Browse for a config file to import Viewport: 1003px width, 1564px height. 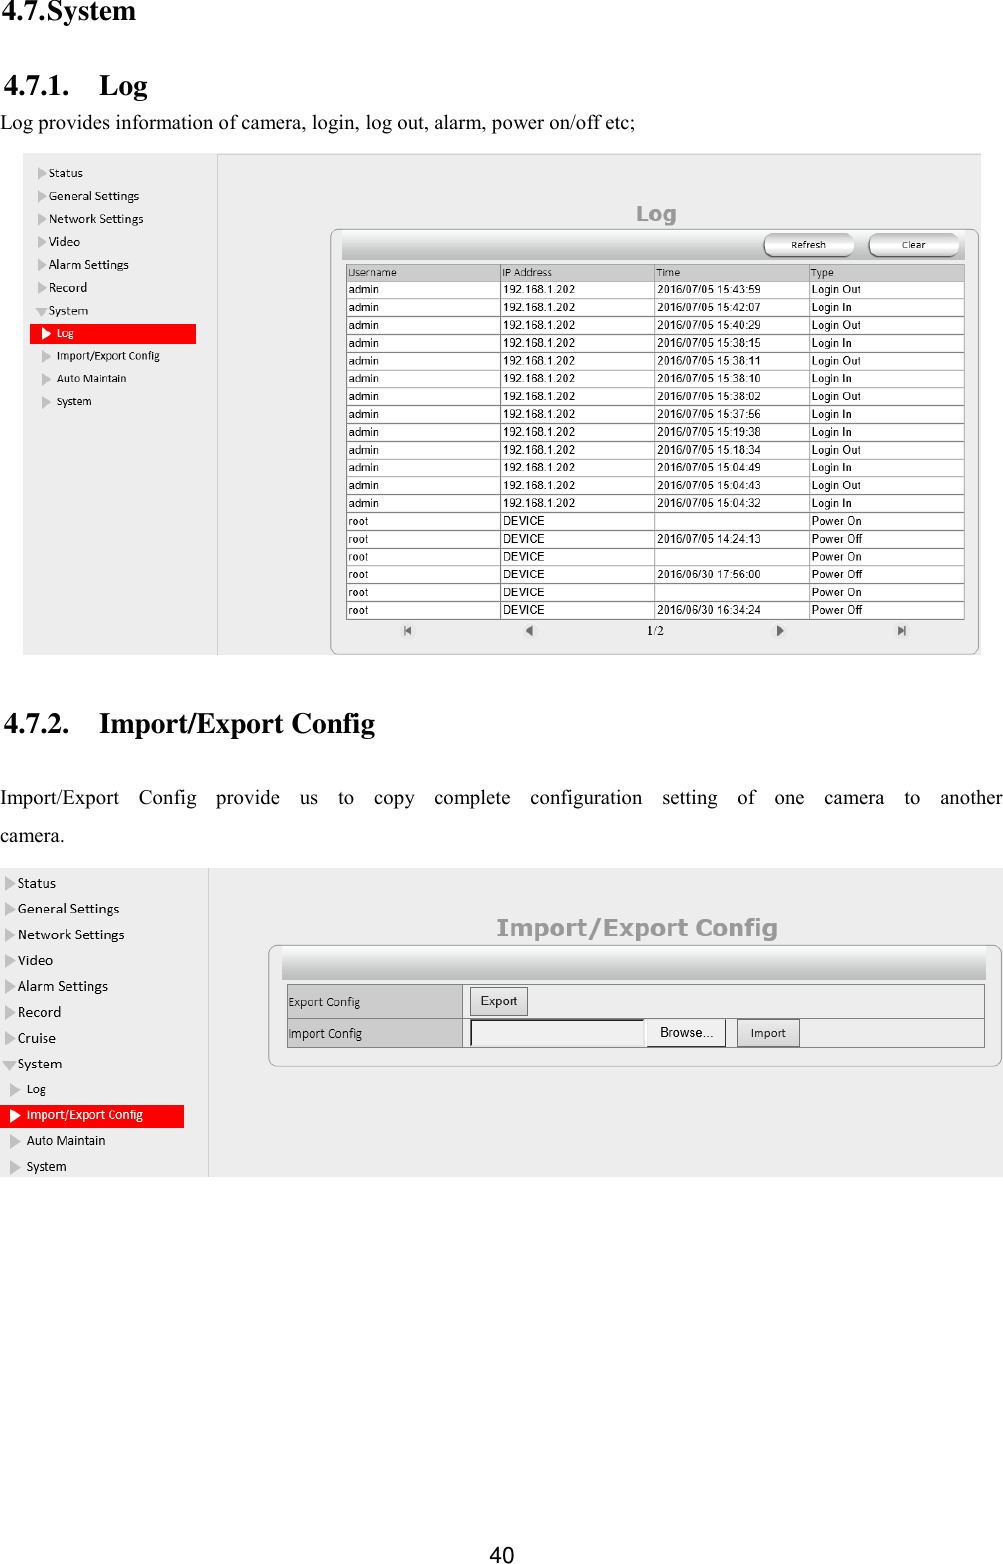pyautogui.click(x=686, y=1032)
